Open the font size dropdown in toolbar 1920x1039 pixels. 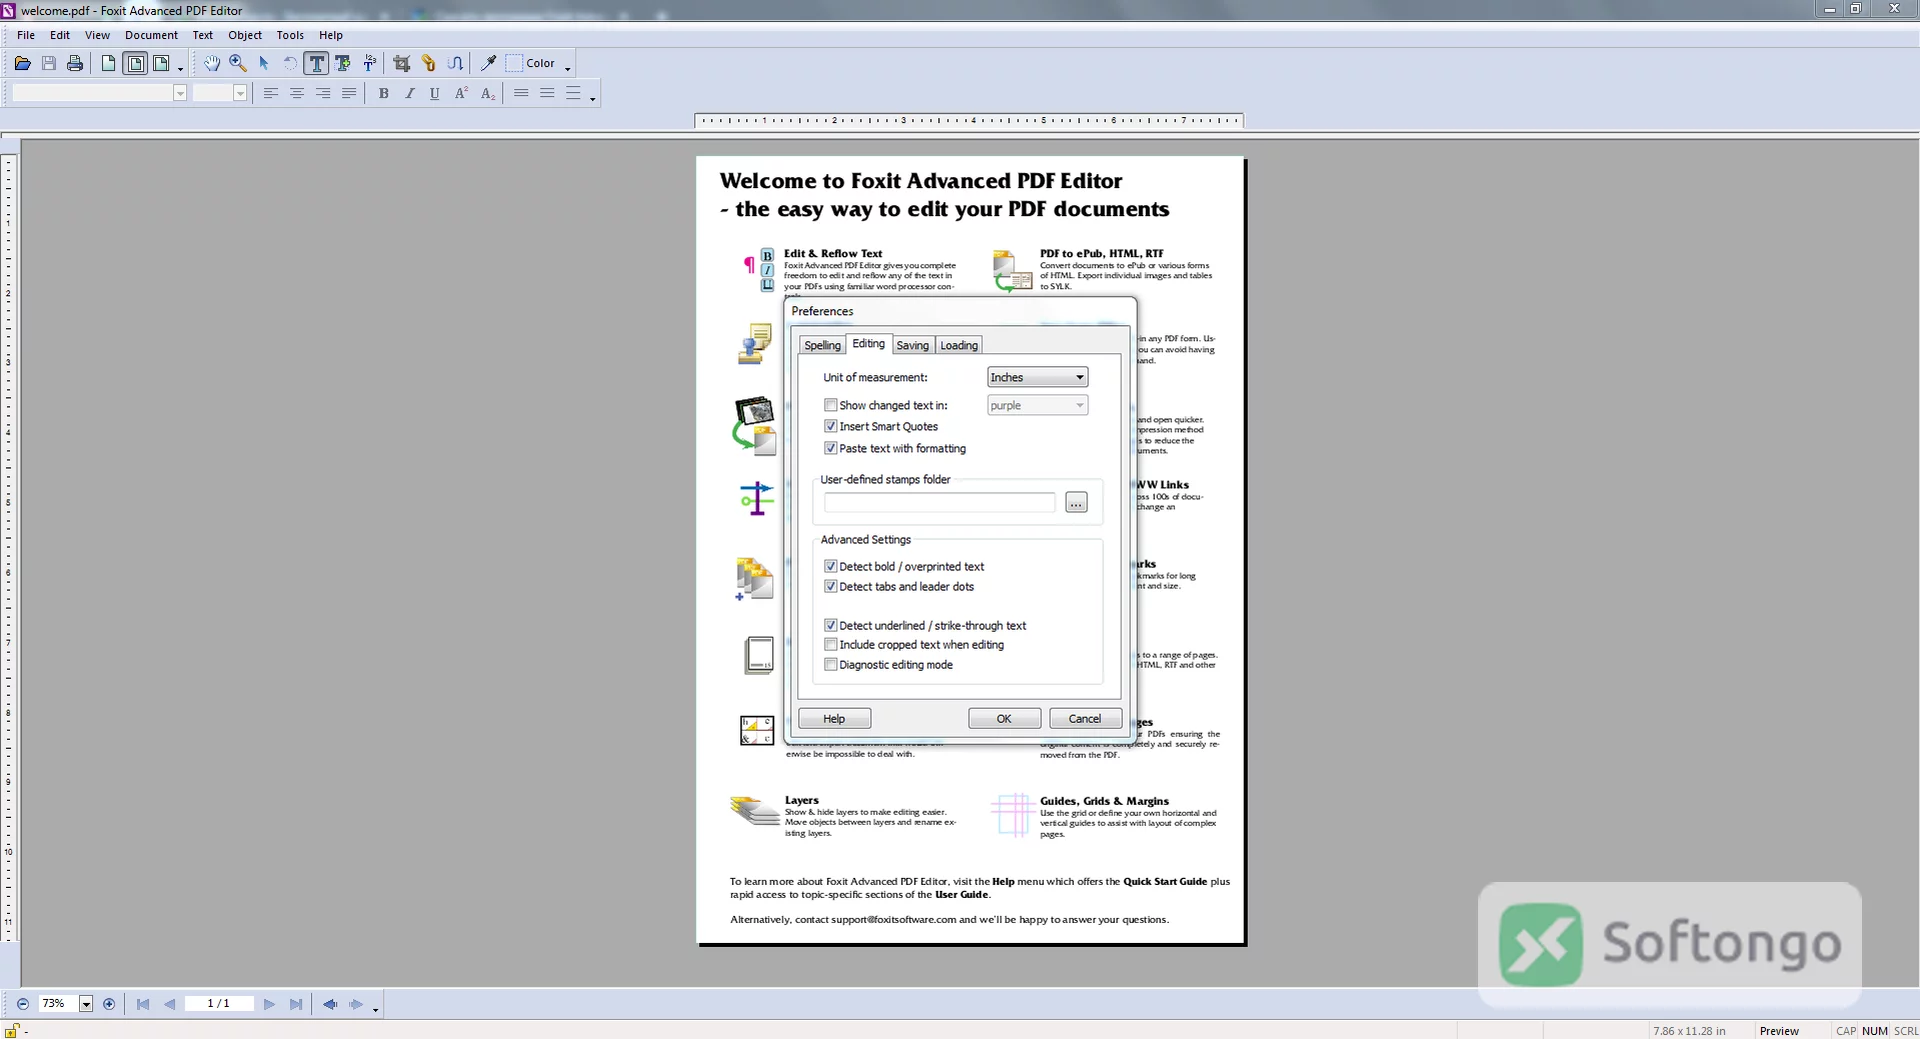click(240, 93)
